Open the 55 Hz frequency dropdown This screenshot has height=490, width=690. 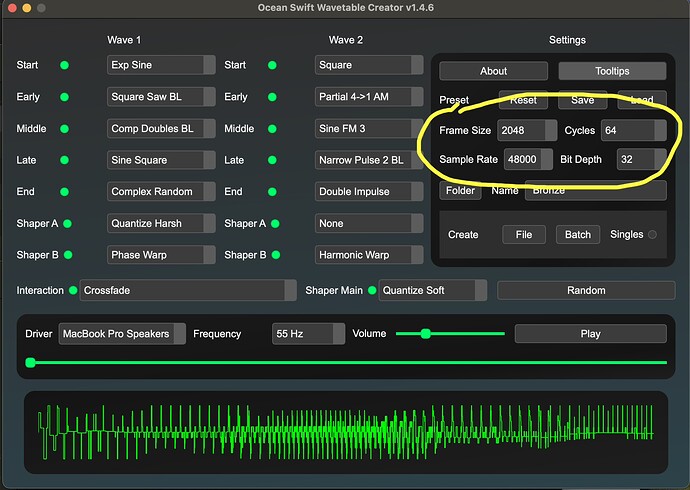point(308,334)
